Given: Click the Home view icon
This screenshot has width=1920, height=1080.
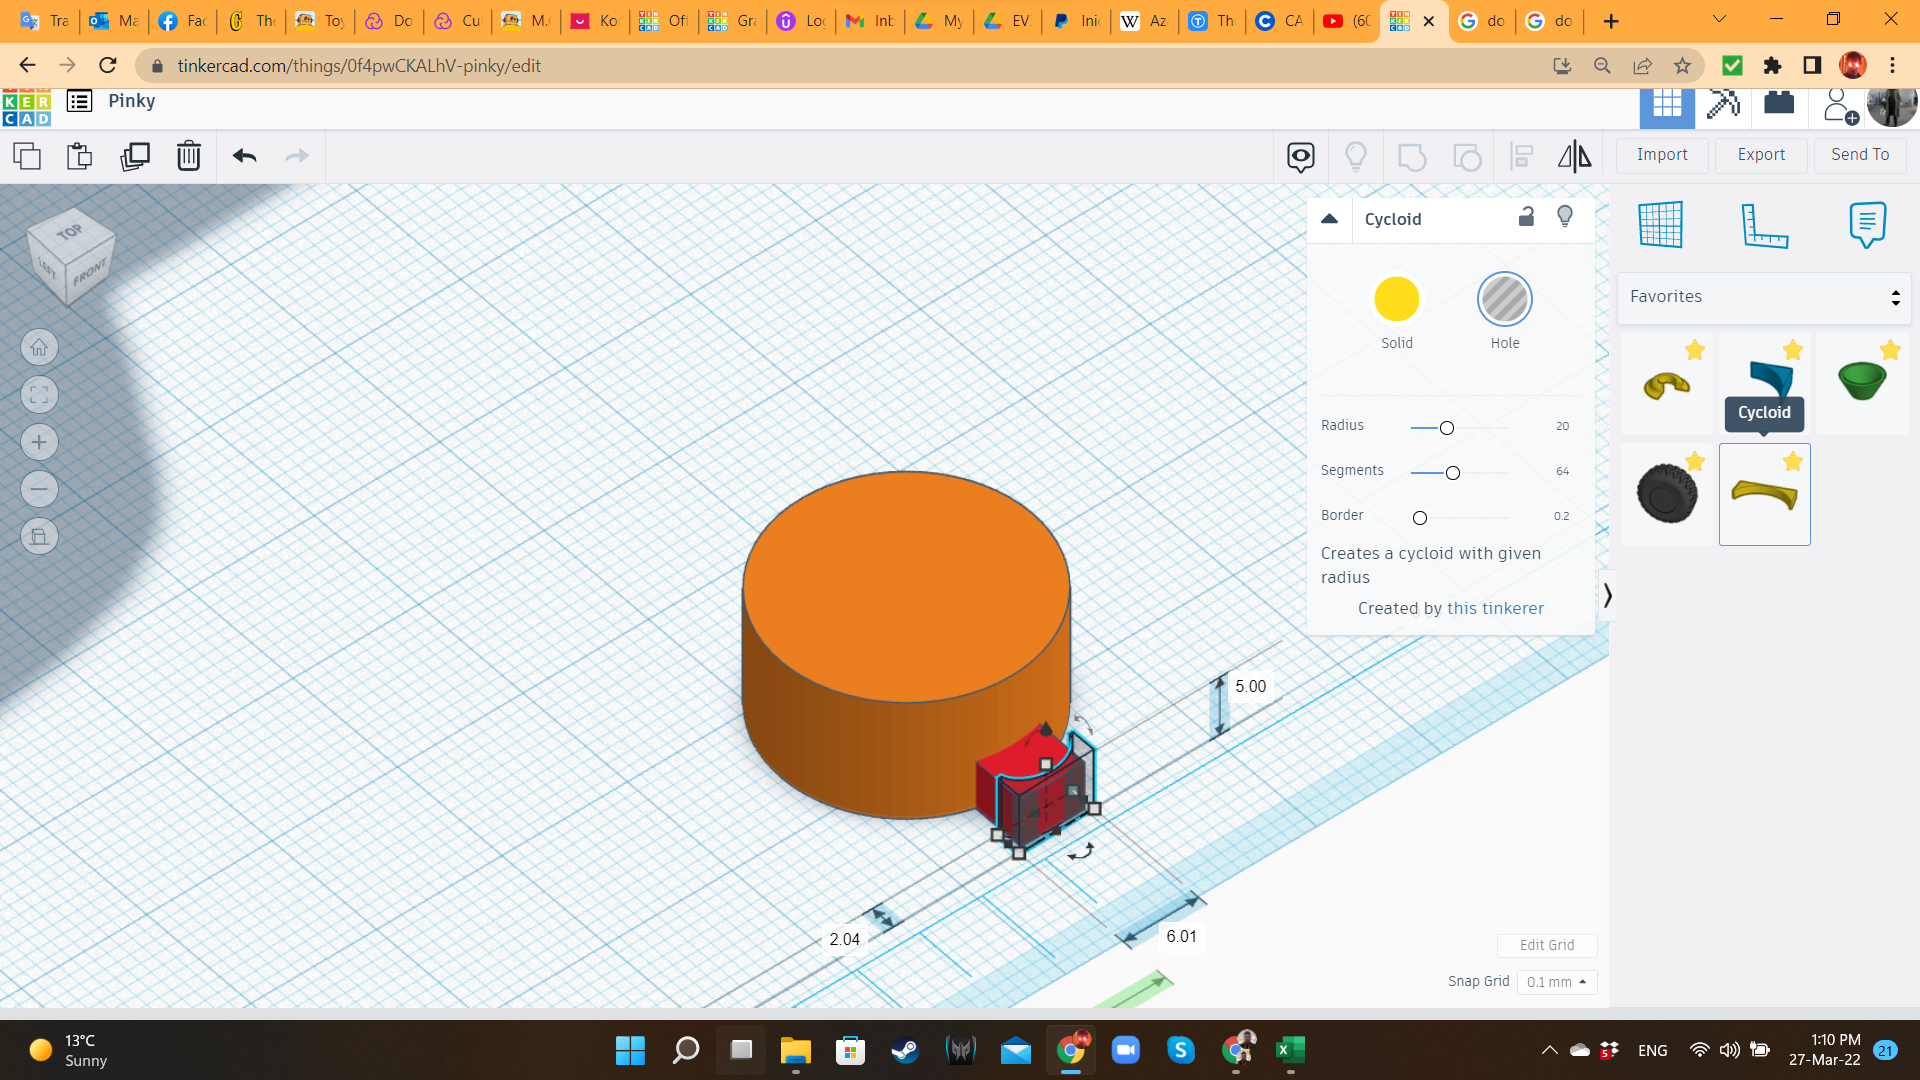Looking at the screenshot, I should pos(39,348).
